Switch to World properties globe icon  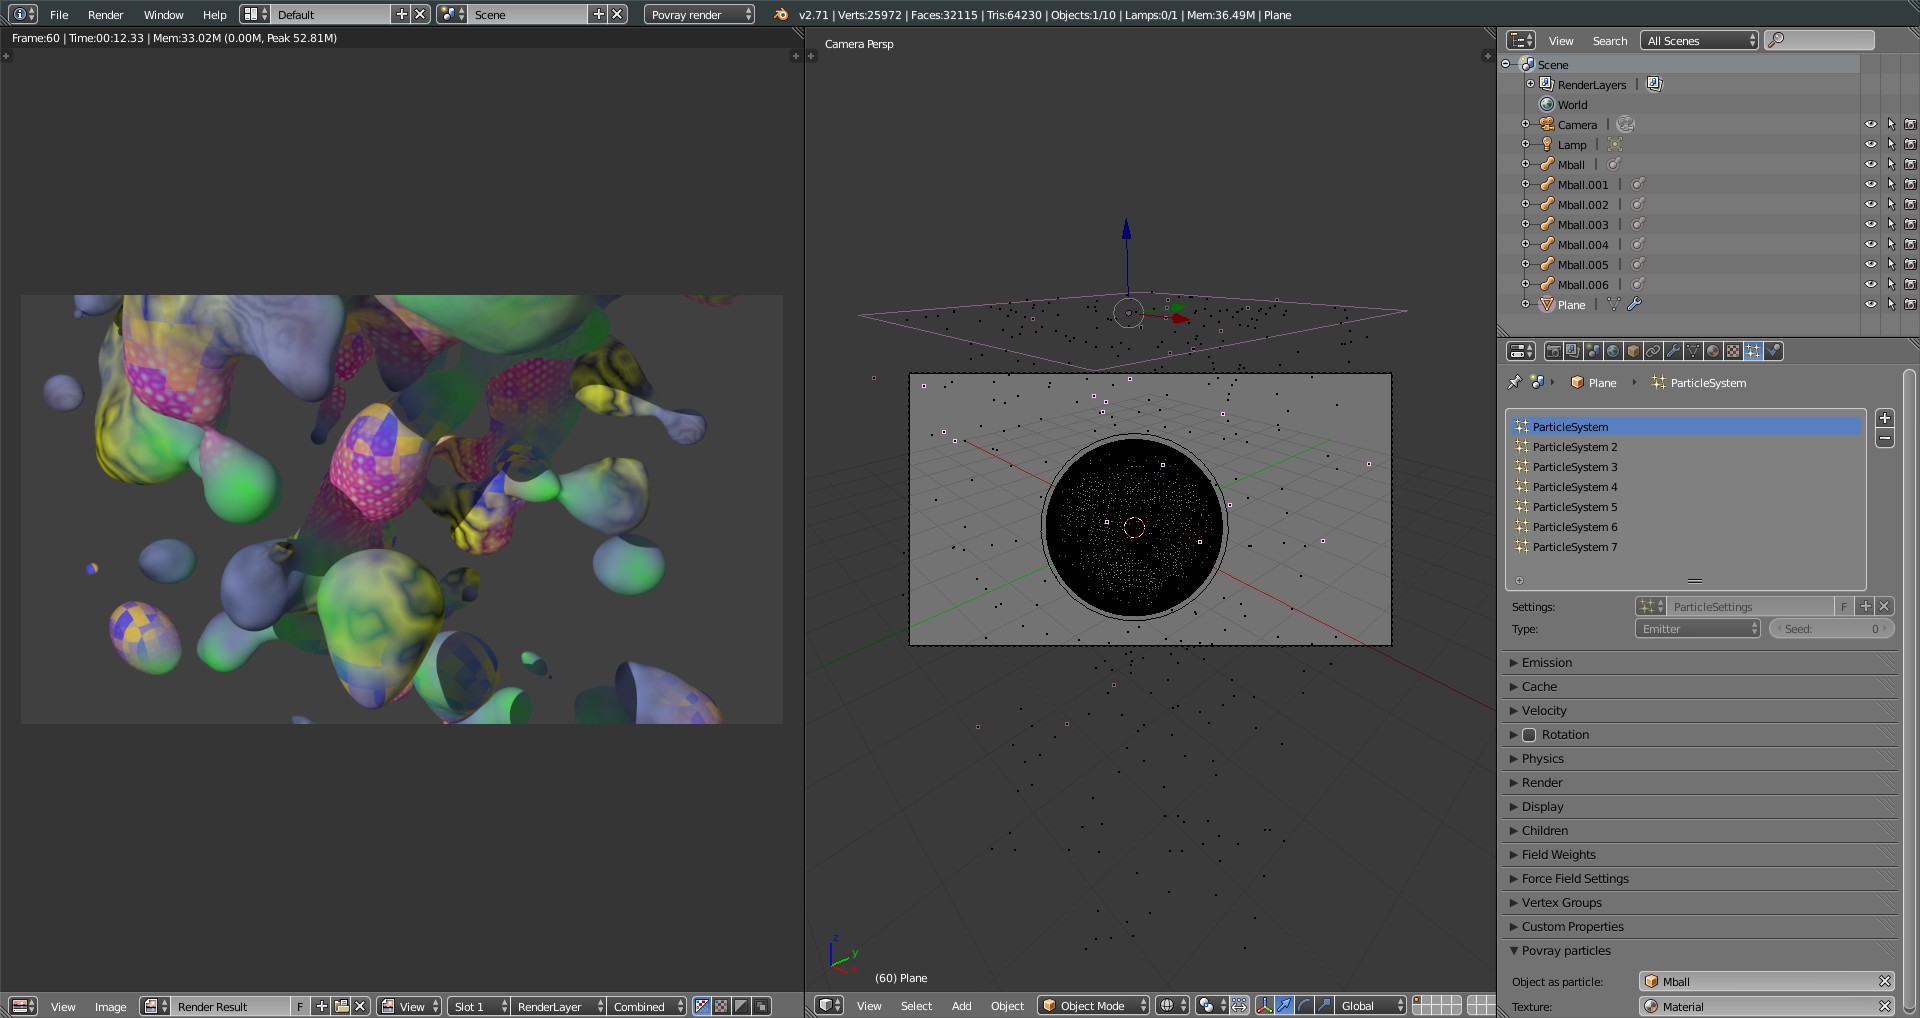1613,351
